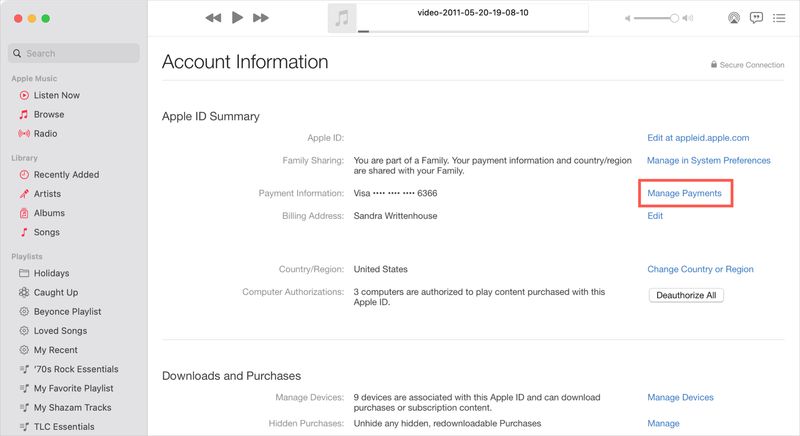
Task: Click the Search field in sidebar
Action: pos(74,53)
